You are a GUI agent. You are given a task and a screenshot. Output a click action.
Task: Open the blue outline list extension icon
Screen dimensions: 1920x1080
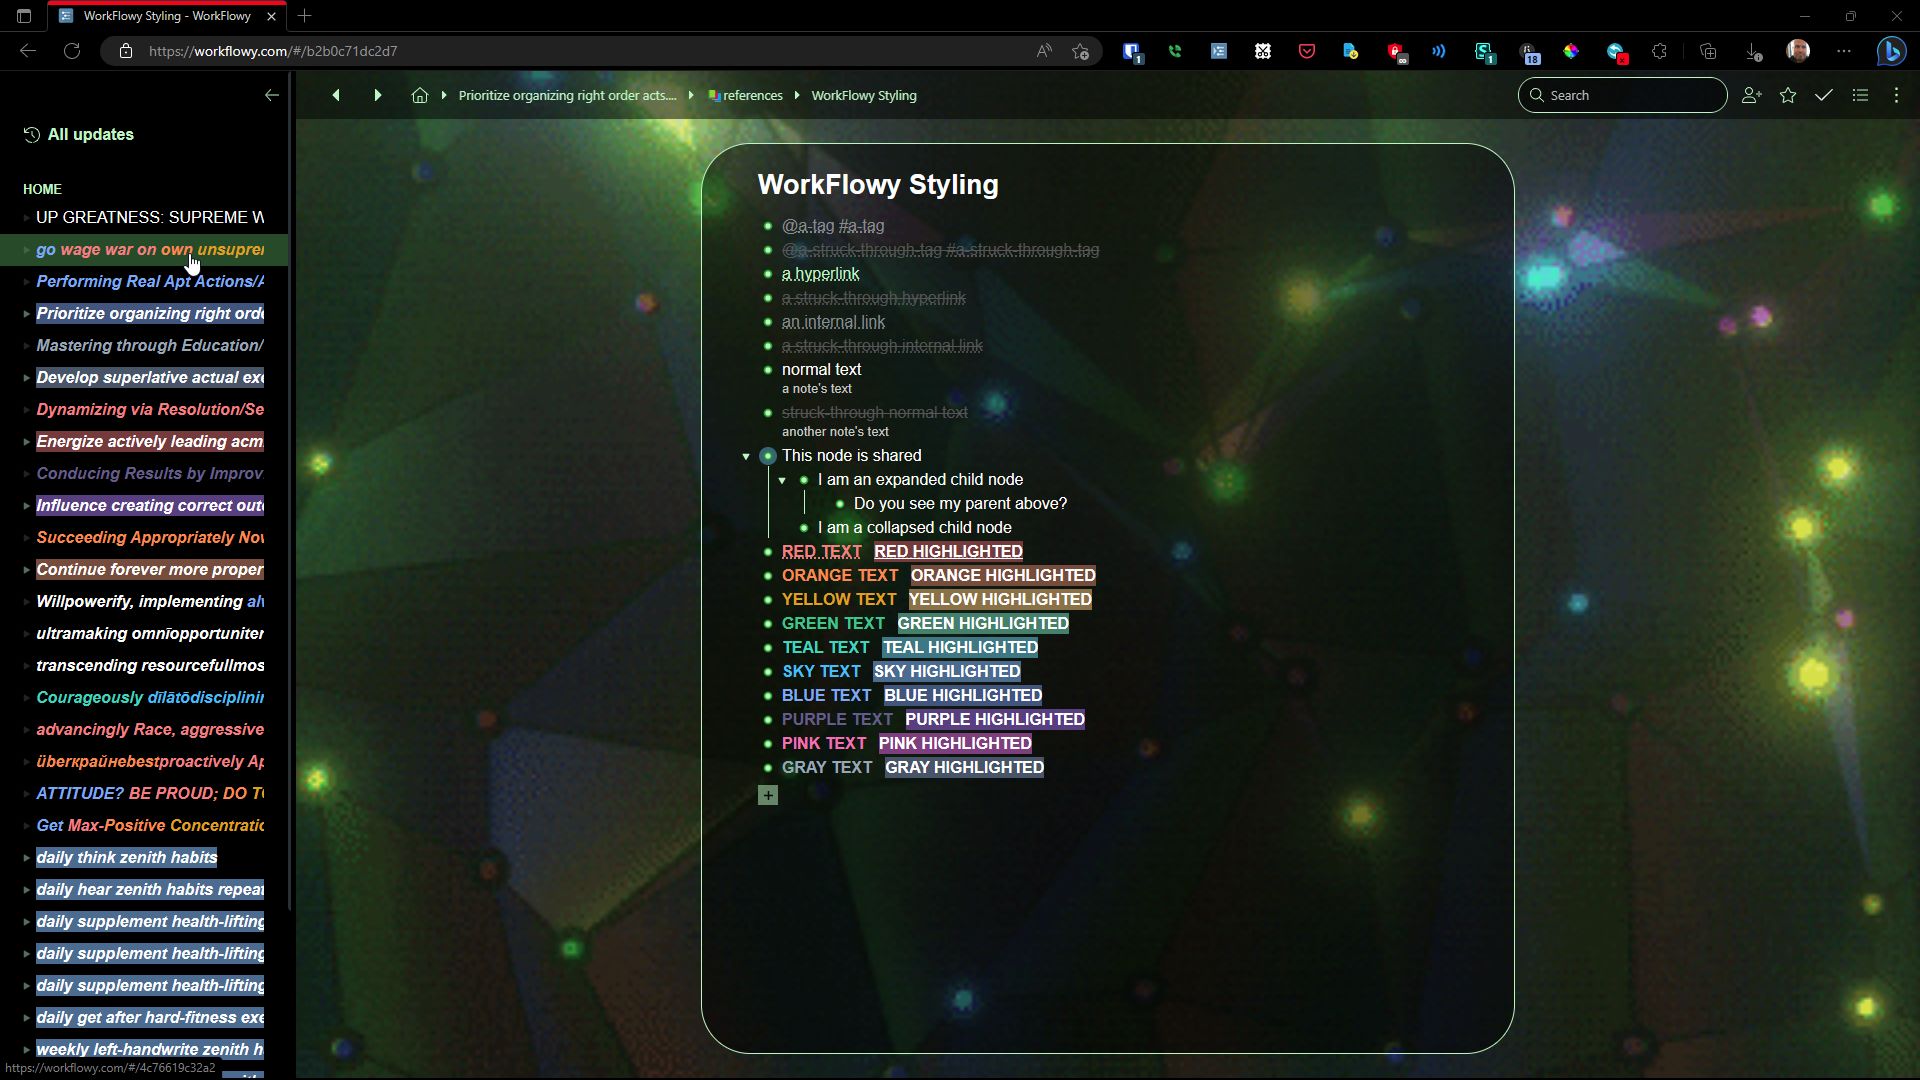[1219, 51]
